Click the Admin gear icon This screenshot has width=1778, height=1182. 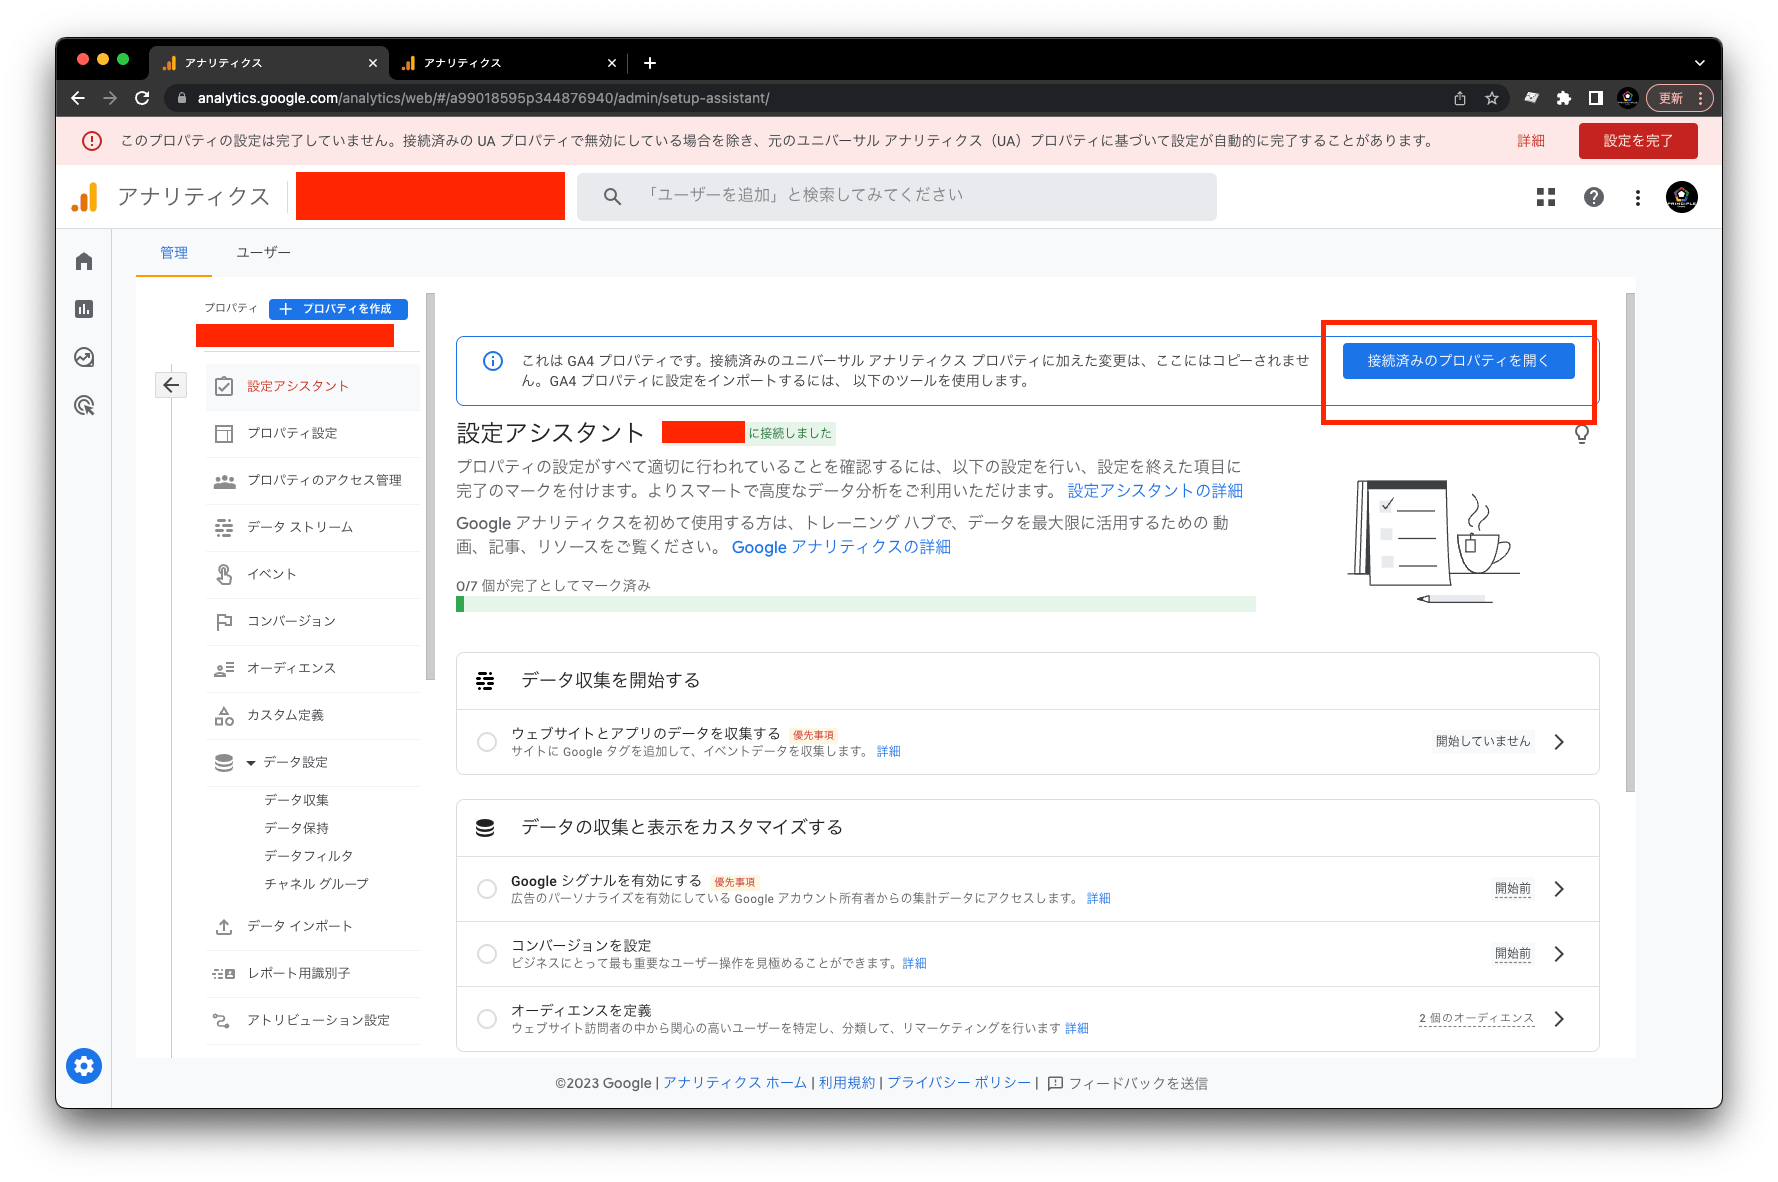click(84, 1066)
